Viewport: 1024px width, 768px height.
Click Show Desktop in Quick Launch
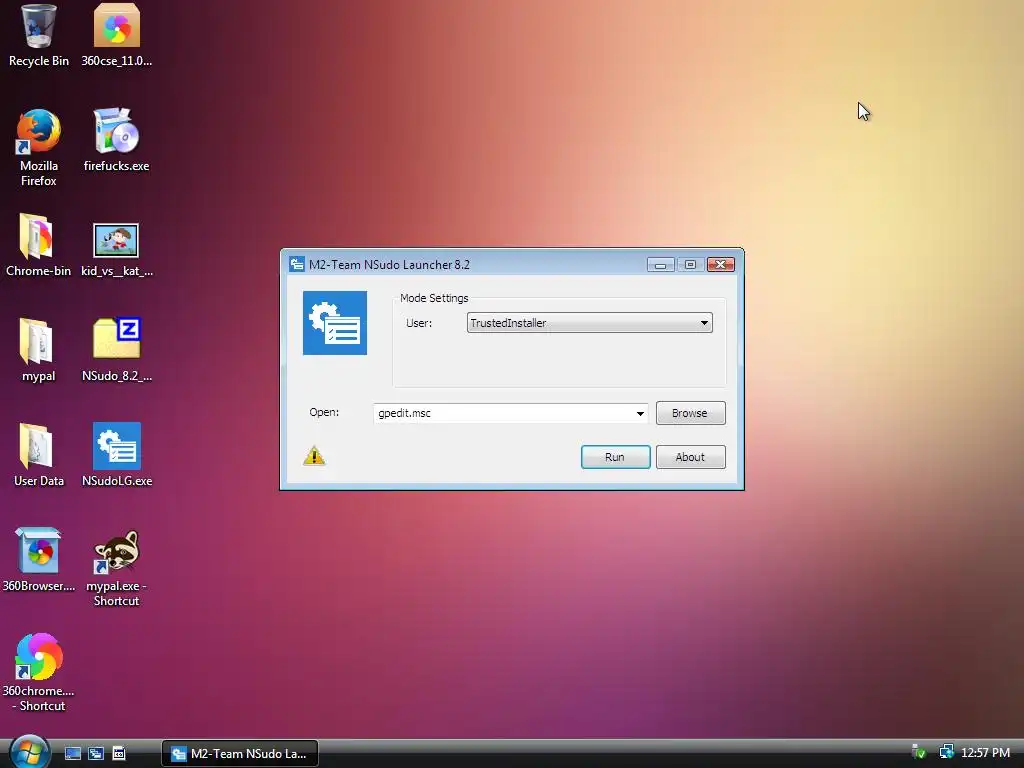click(72, 754)
